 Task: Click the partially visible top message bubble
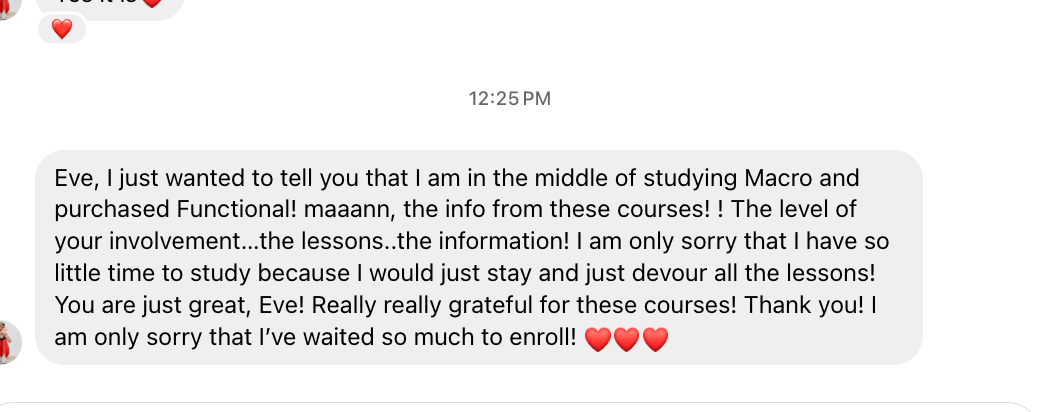click(x=110, y=7)
